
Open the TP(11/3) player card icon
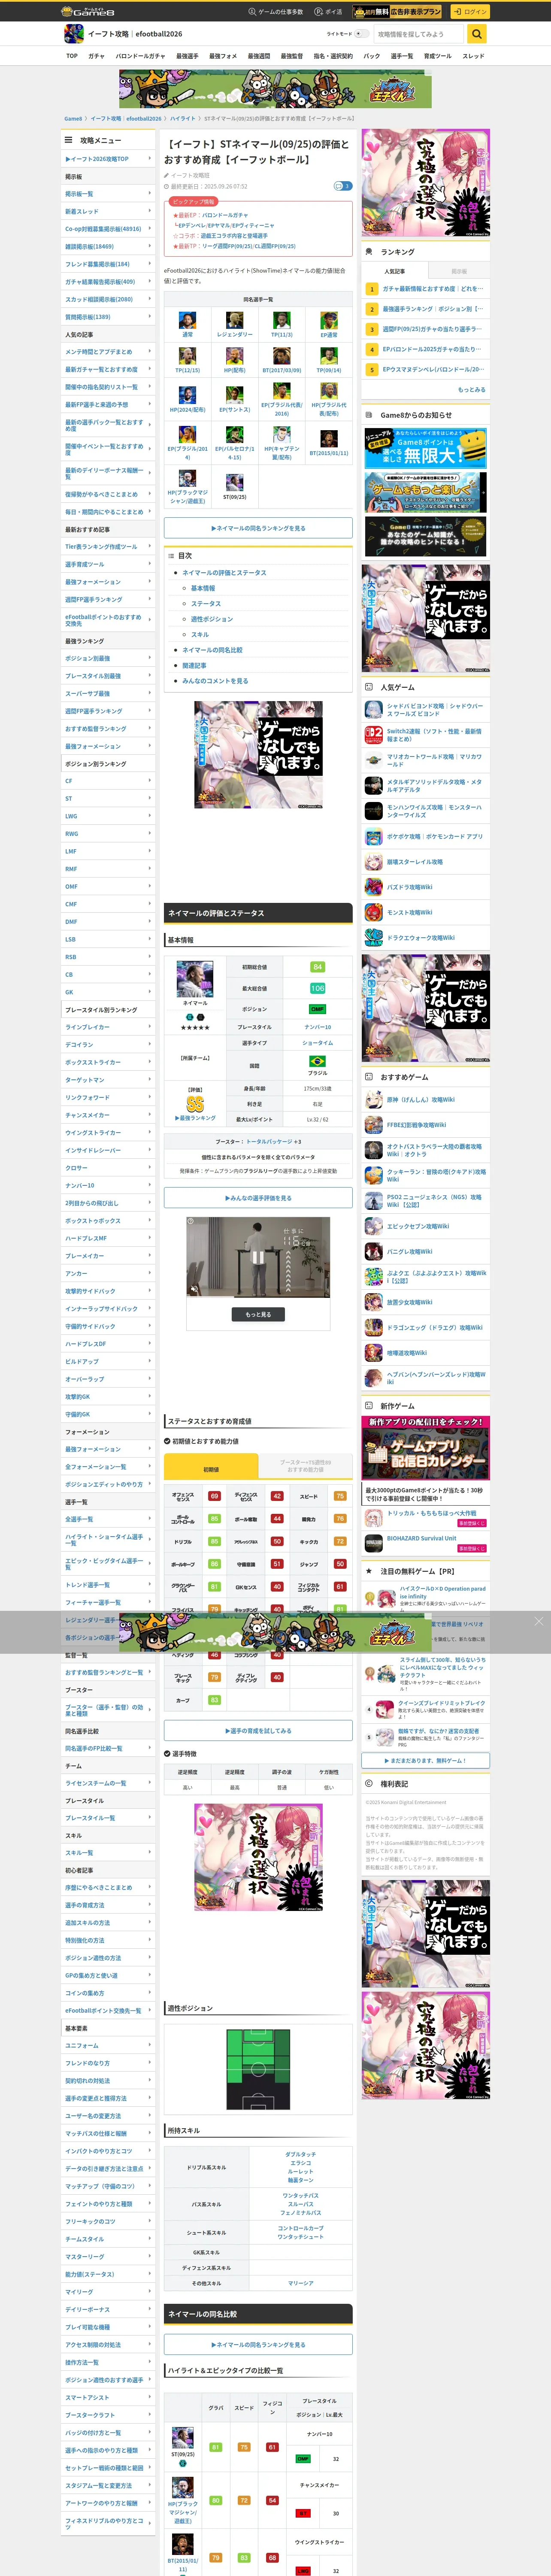tap(282, 320)
